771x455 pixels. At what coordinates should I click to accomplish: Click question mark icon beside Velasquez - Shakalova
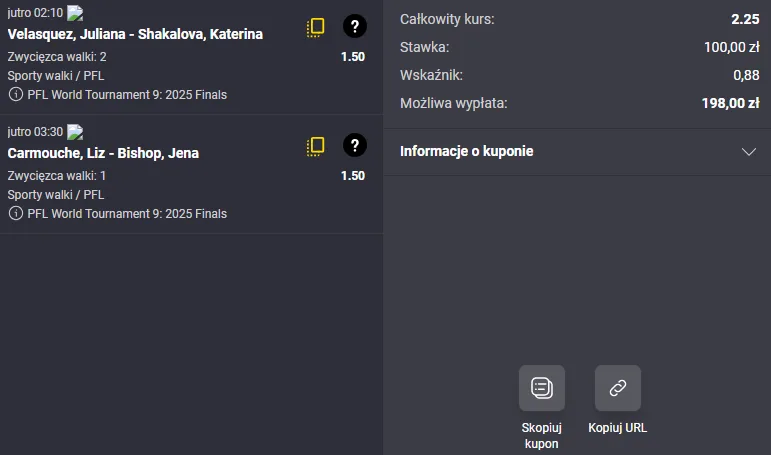point(355,26)
